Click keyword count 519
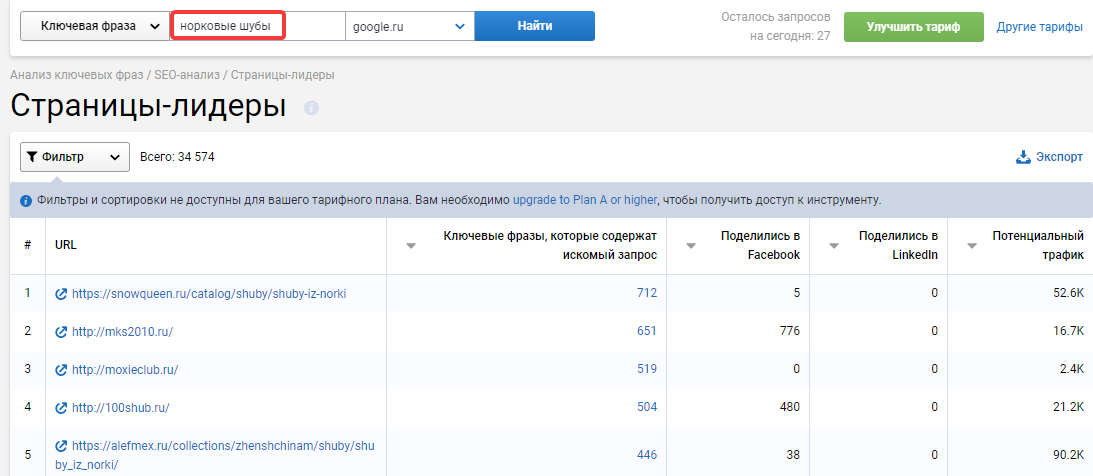The image size is (1093, 476). click(647, 369)
